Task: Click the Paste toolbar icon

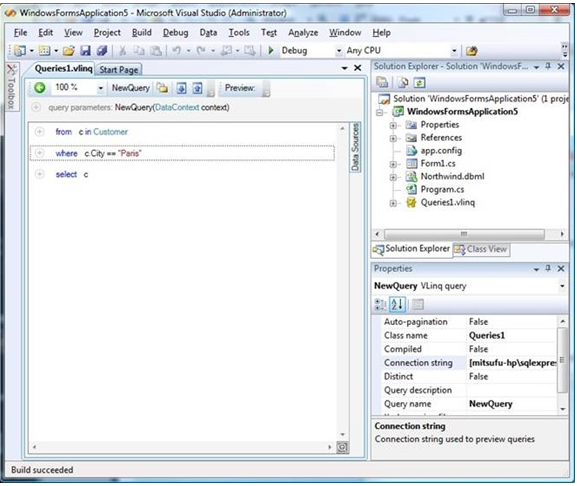Action: pyautogui.click(x=156, y=50)
